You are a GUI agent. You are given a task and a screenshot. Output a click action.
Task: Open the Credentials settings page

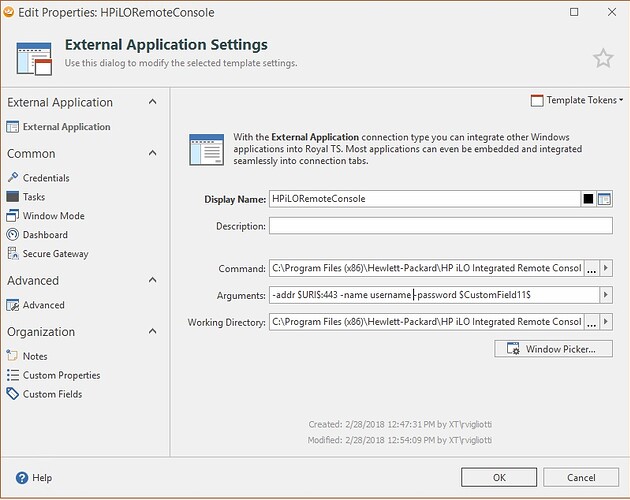[45, 178]
